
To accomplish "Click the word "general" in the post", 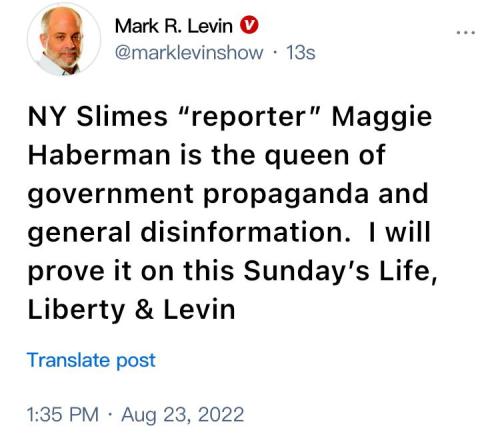I will click(x=79, y=234).
